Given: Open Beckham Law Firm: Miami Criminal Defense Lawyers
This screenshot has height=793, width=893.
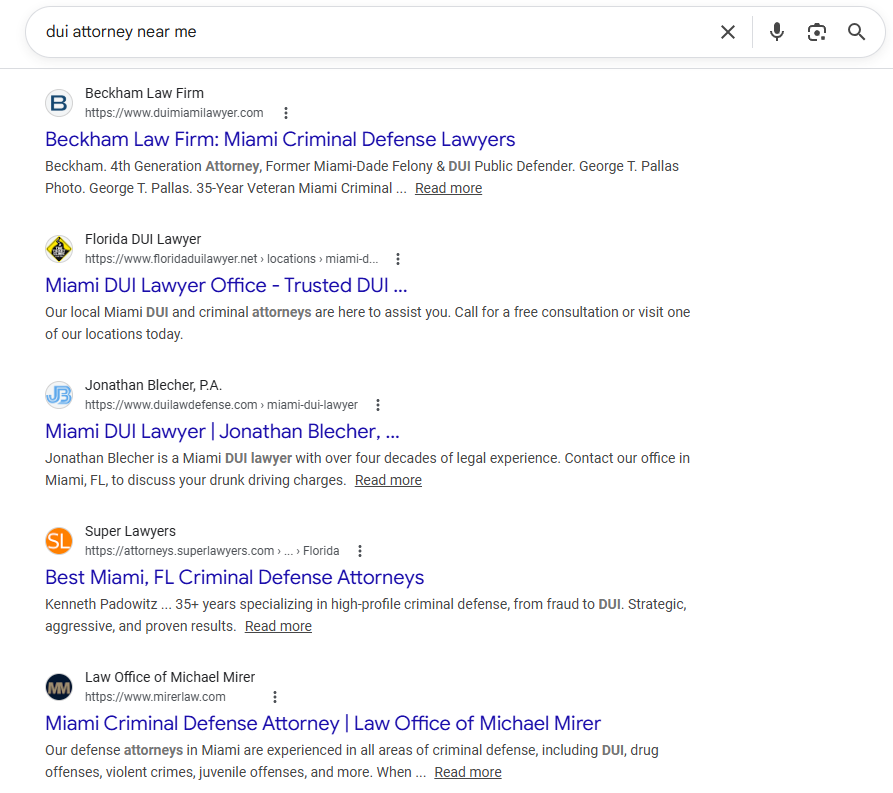Looking at the screenshot, I should tap(280, 139).
